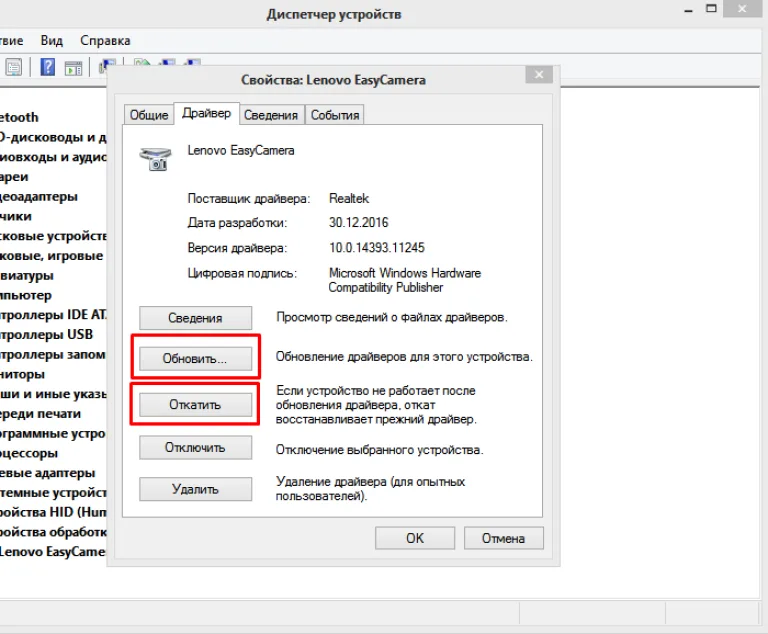Select the дисководы tree row
Image resolution: width=768 pixels, height=634 pixels.
(53, 137)
